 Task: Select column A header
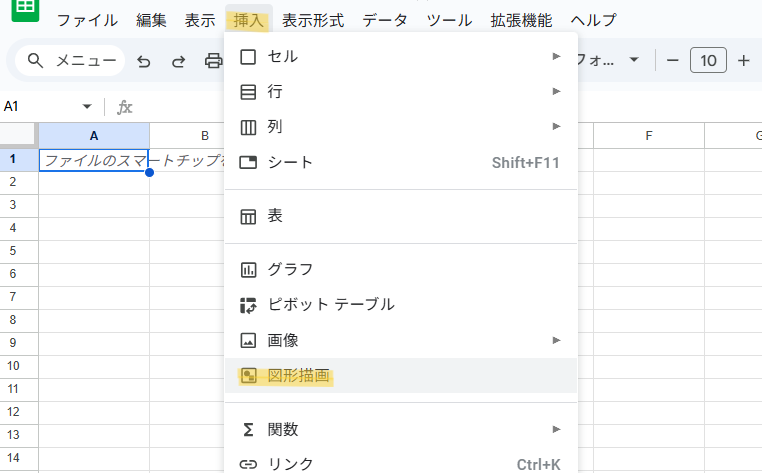(94, 136)
